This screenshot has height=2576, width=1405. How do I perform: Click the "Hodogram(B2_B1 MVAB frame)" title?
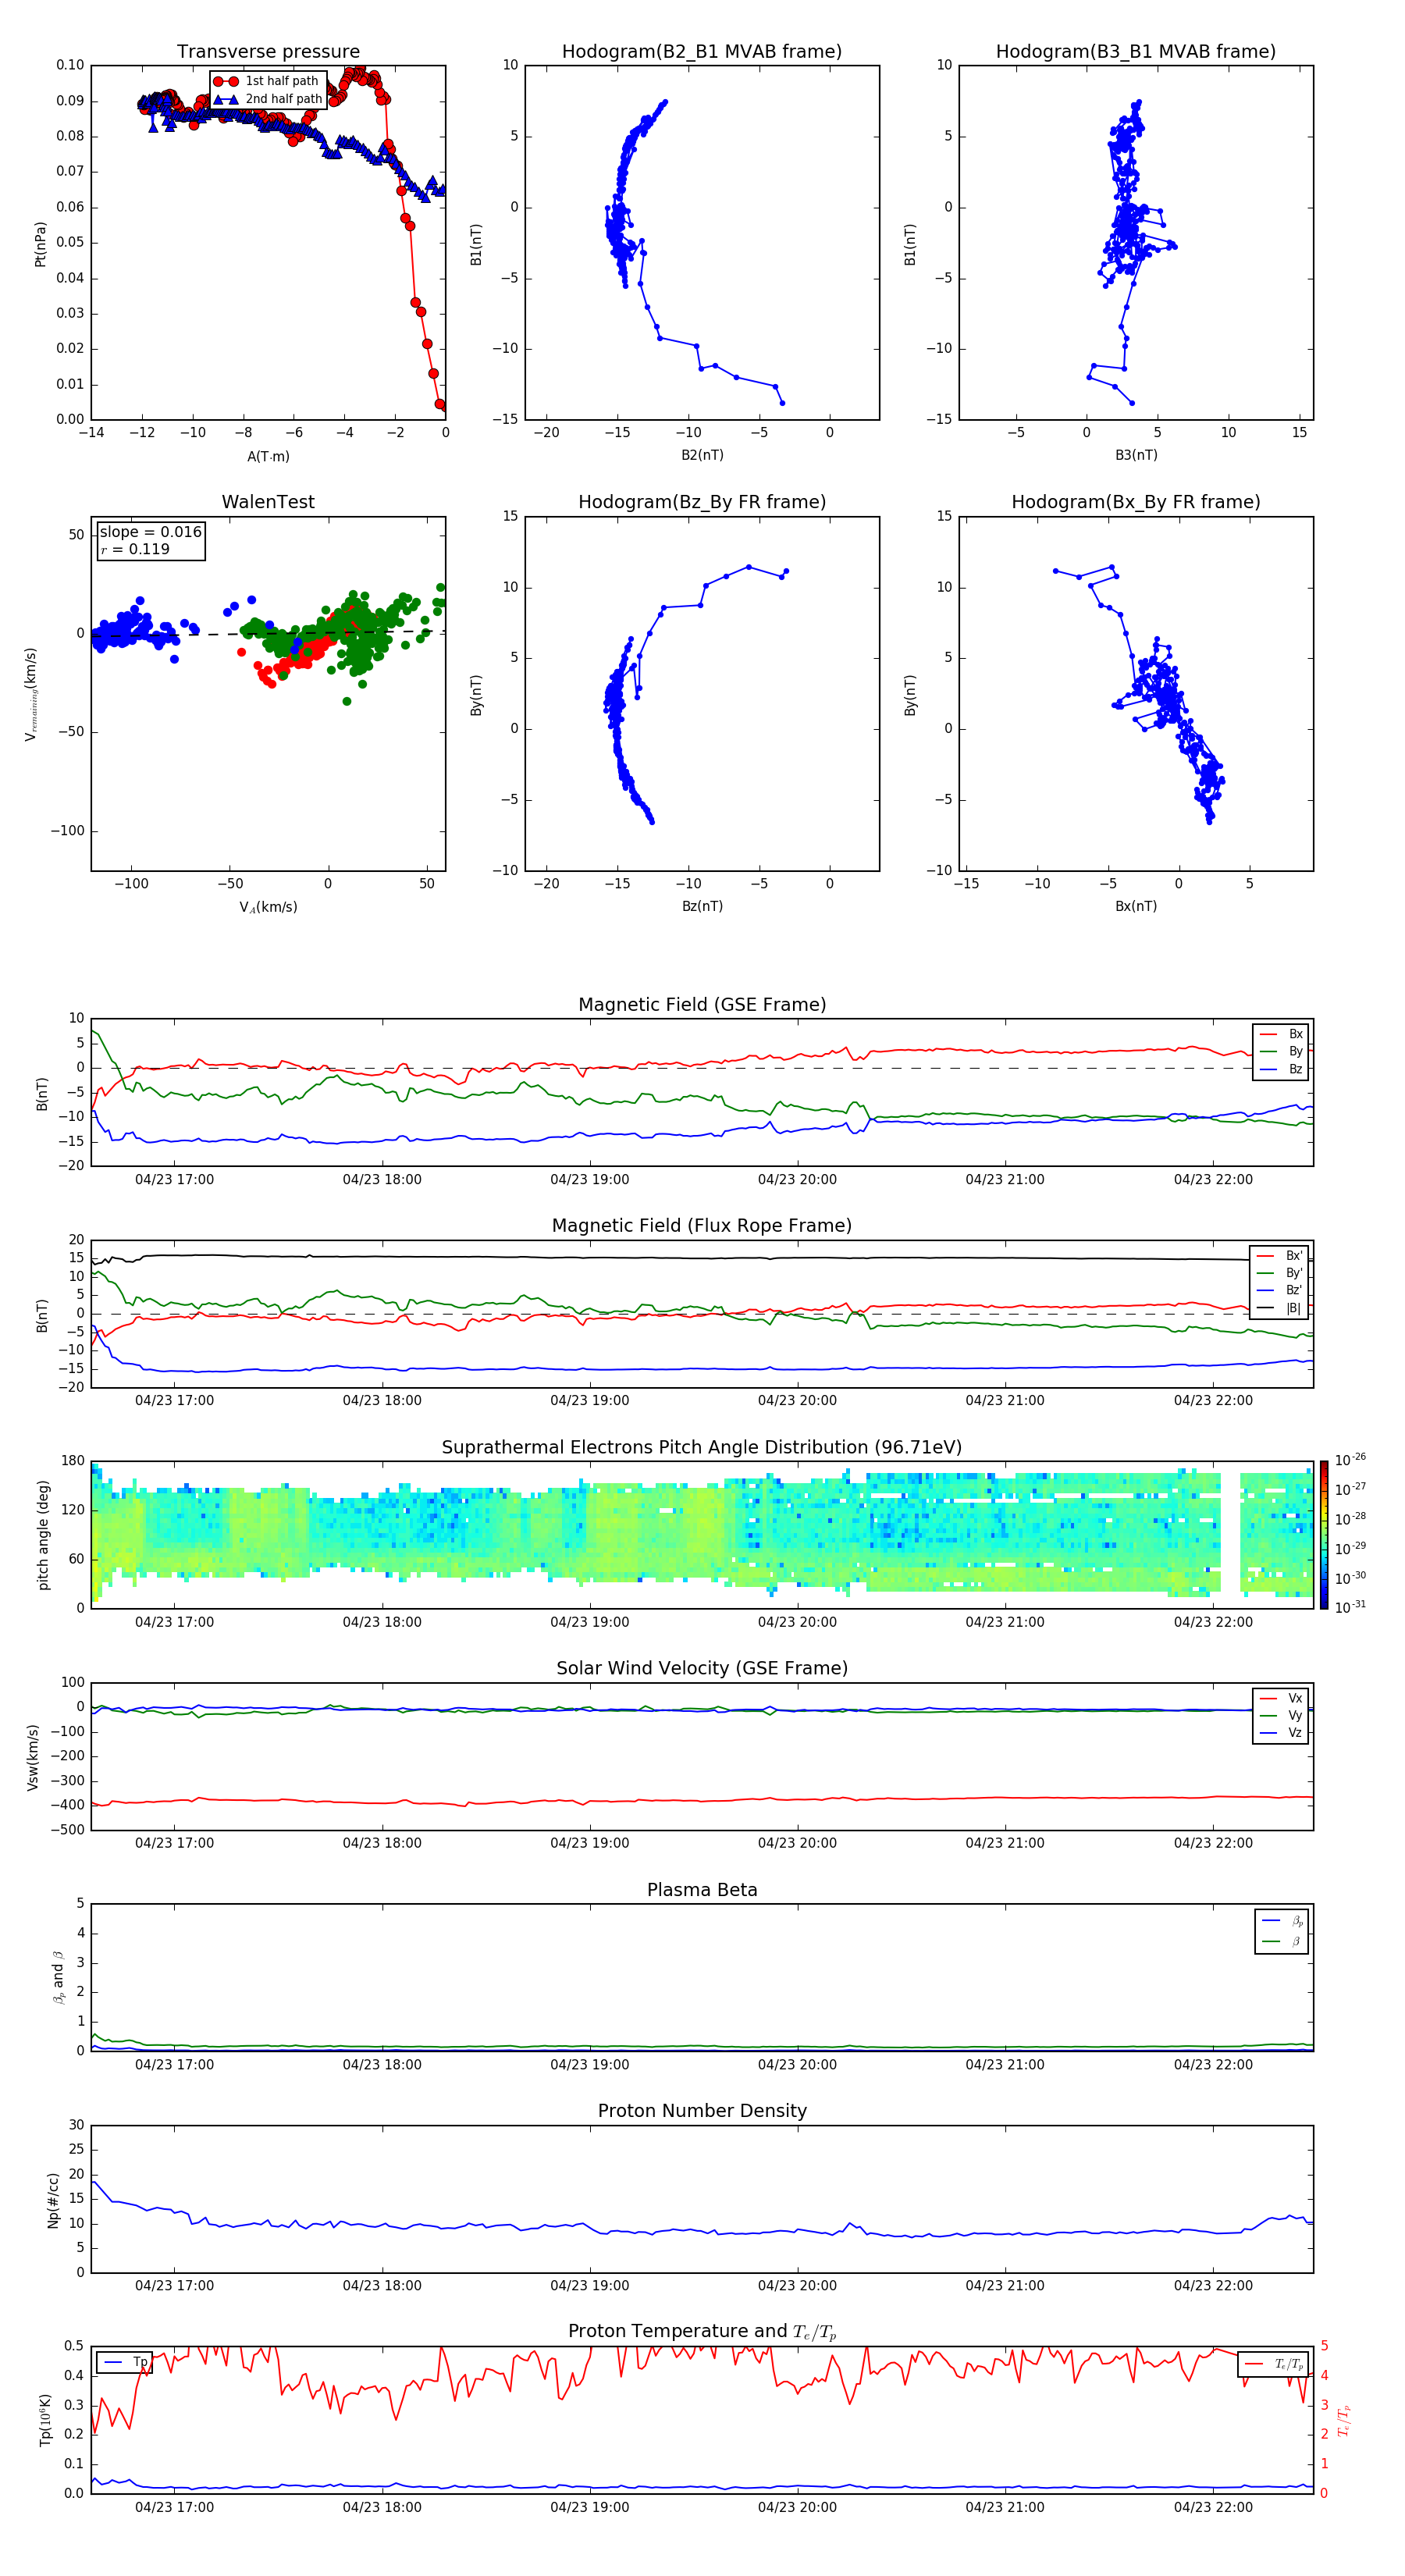coord(702,52)
